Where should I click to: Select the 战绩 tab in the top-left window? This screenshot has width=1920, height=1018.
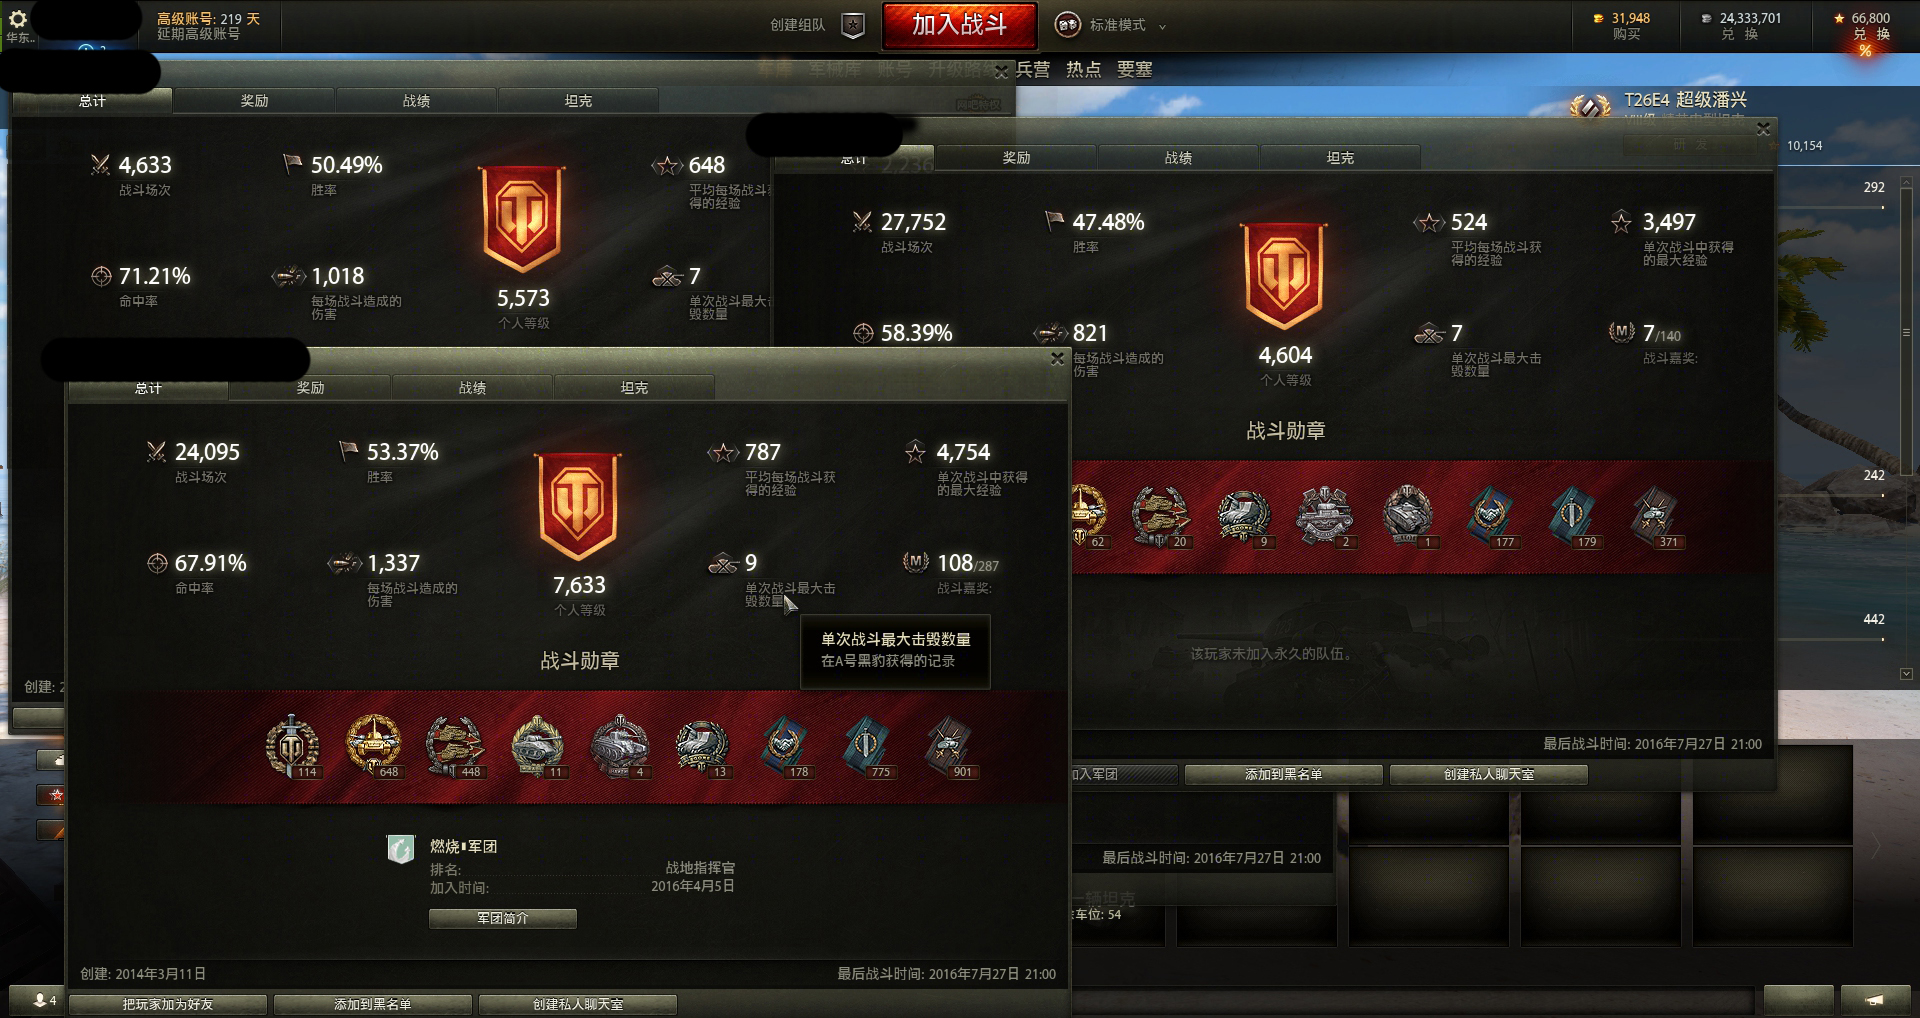click(416, 101)
